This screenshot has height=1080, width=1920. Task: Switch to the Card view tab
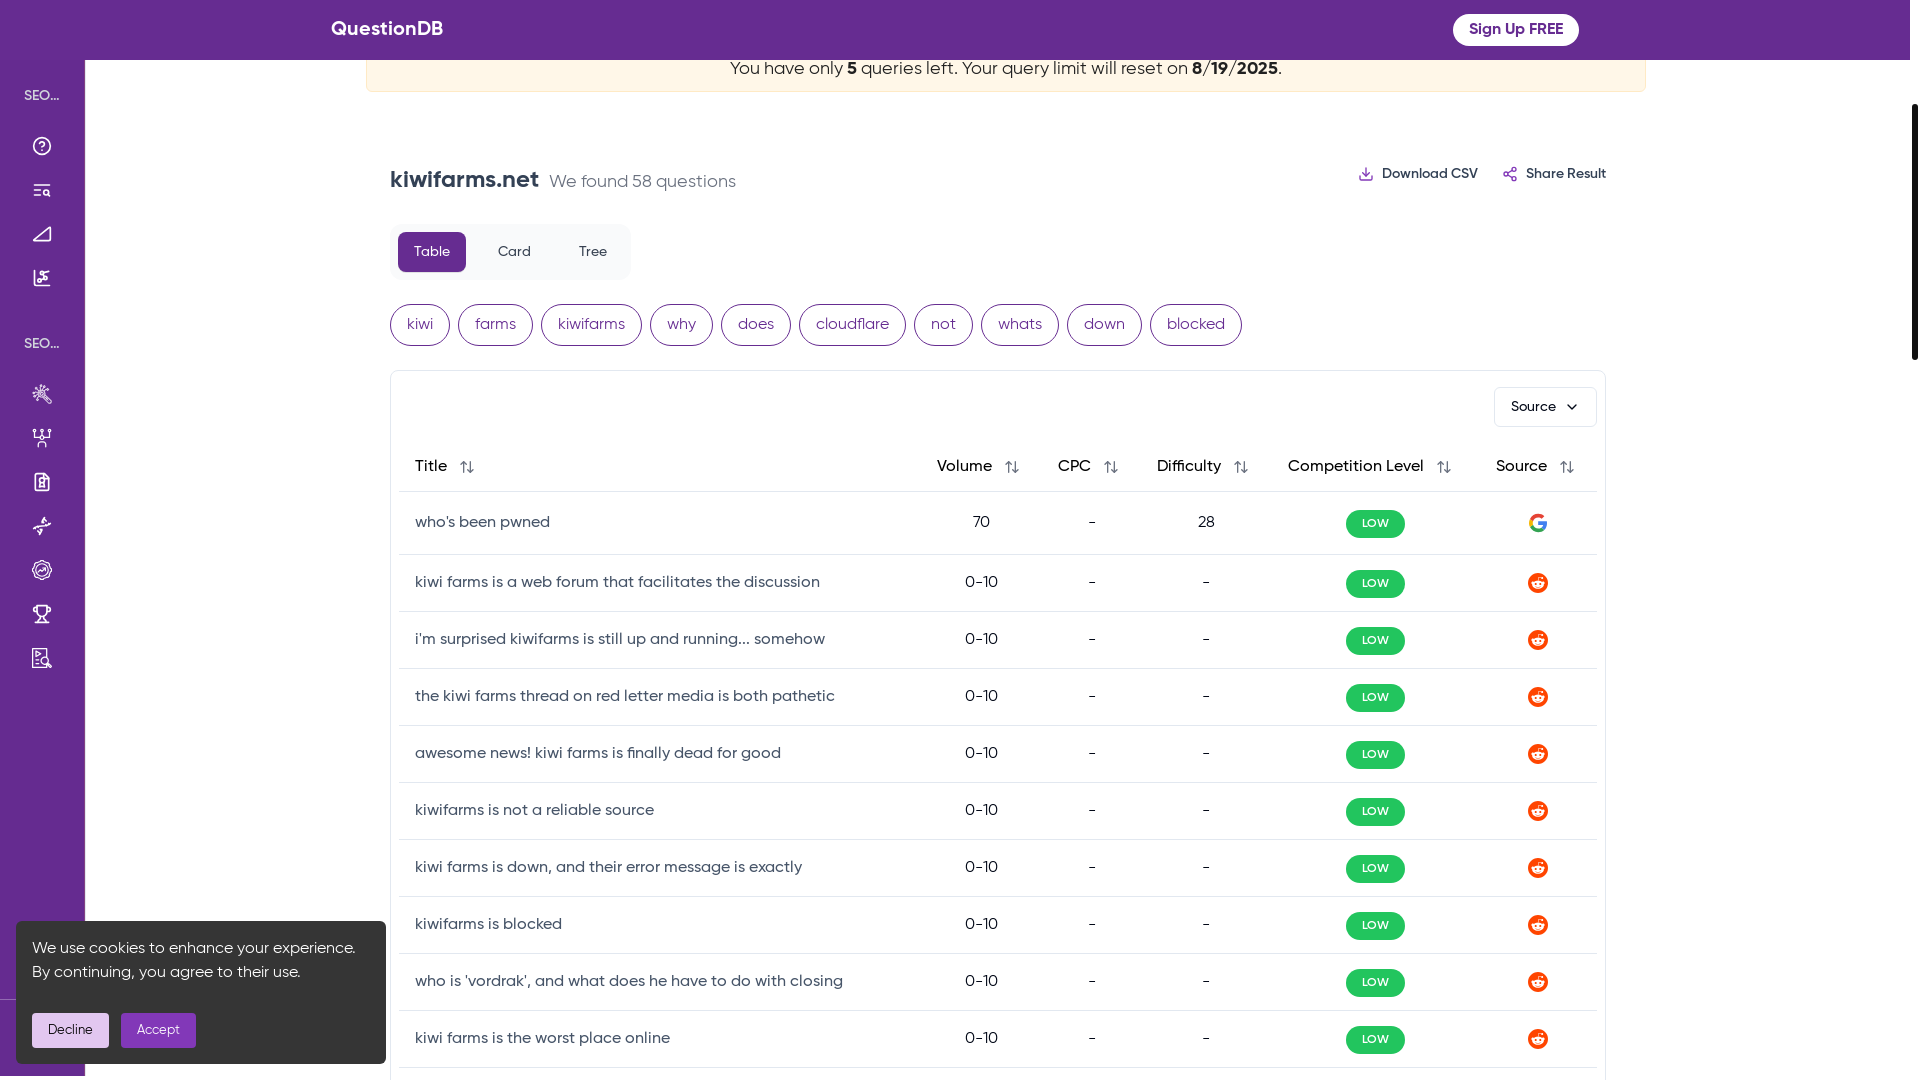pyautogui.click(x=514, y=252)
